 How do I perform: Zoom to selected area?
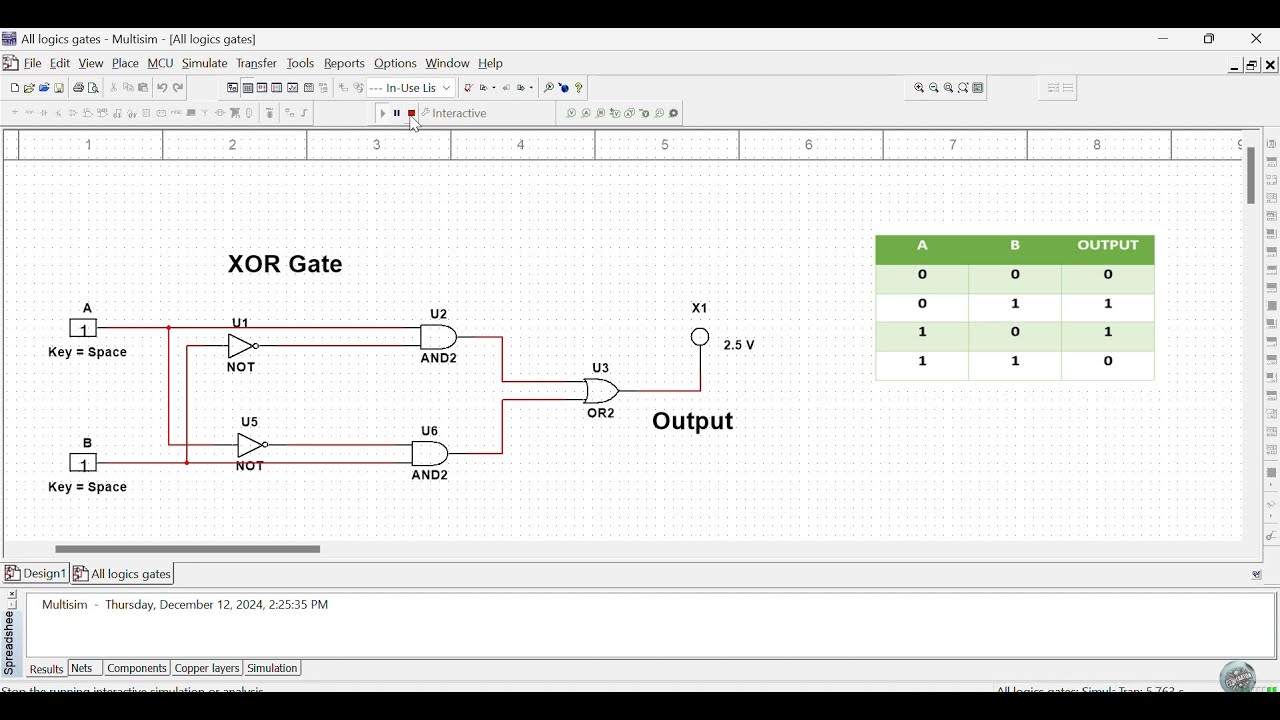949,88
